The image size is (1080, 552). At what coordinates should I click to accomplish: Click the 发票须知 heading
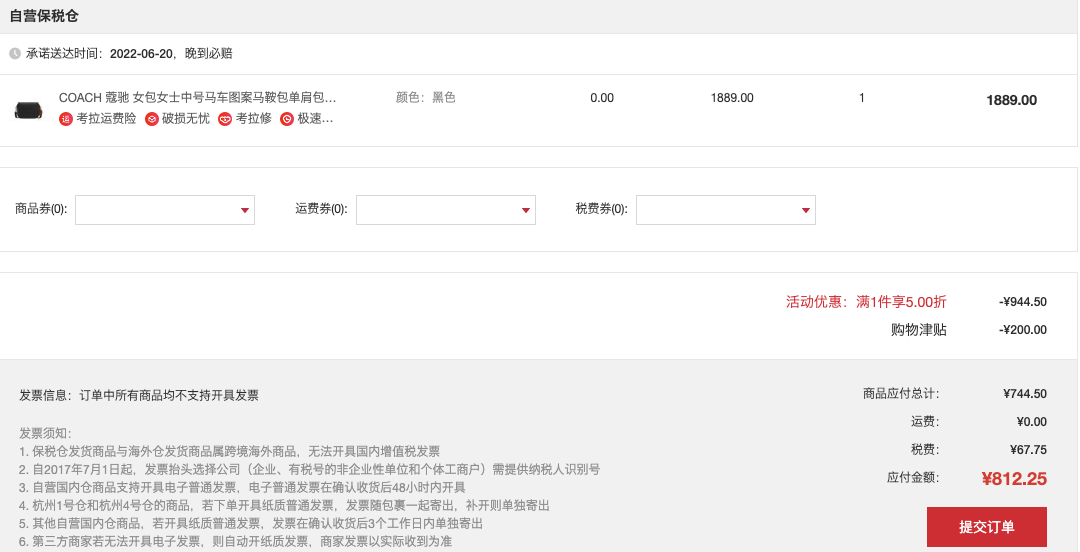[x=45, y=433]
